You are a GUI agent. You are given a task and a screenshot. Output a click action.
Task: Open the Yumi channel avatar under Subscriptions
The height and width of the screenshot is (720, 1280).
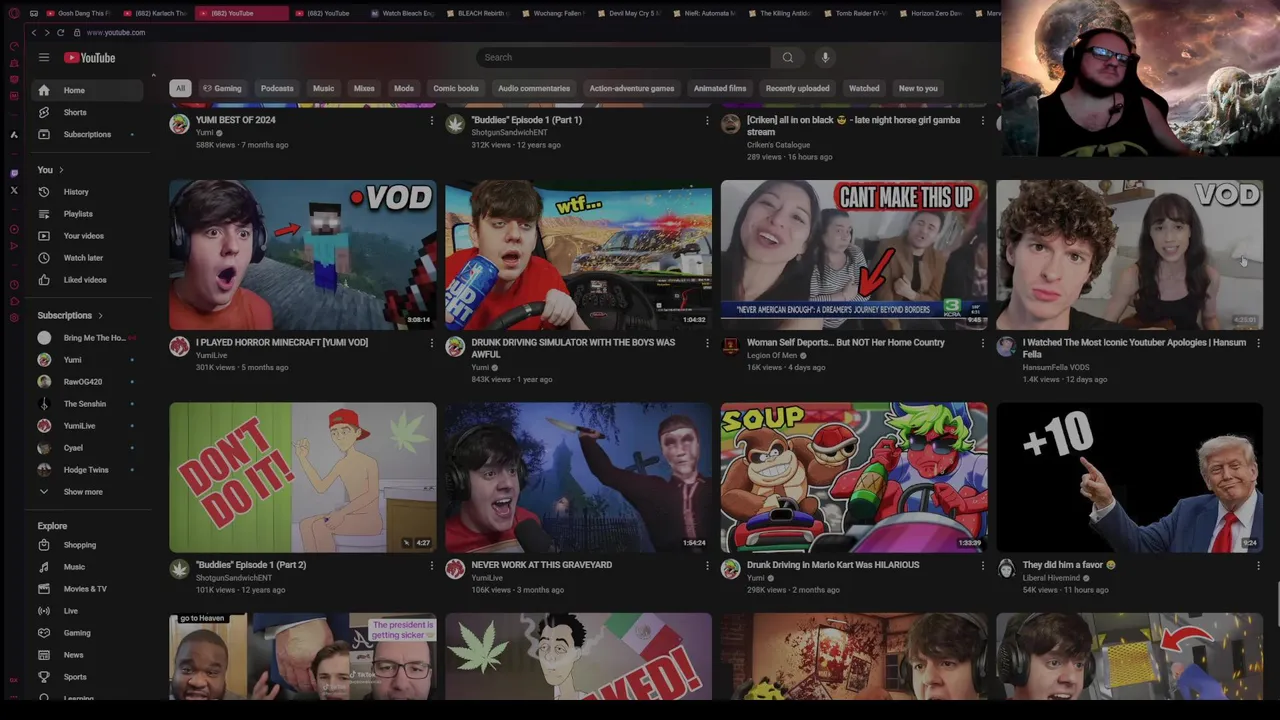44,360
